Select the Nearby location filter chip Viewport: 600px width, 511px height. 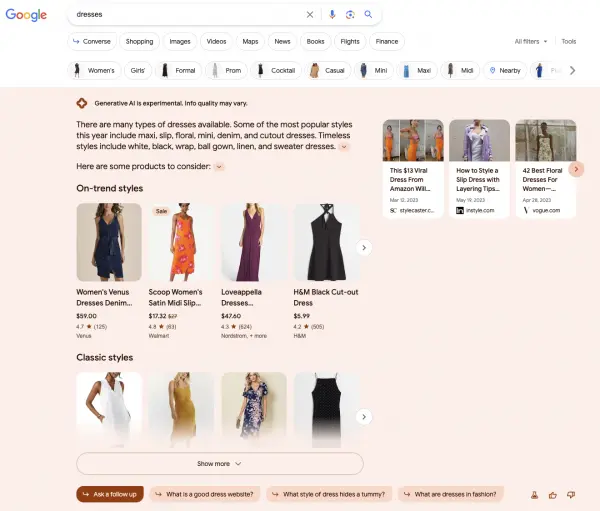click(505, 70)
